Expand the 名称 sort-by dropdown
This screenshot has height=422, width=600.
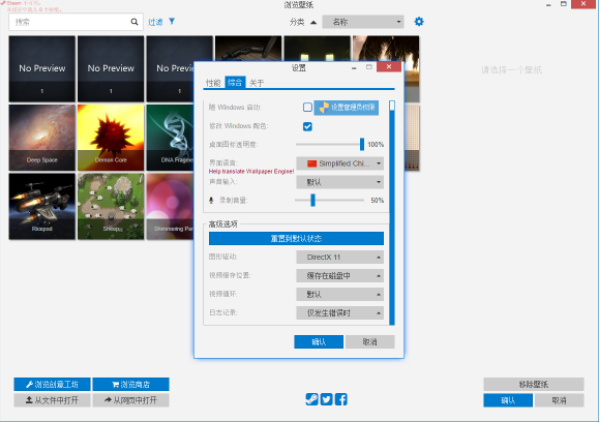362,21
